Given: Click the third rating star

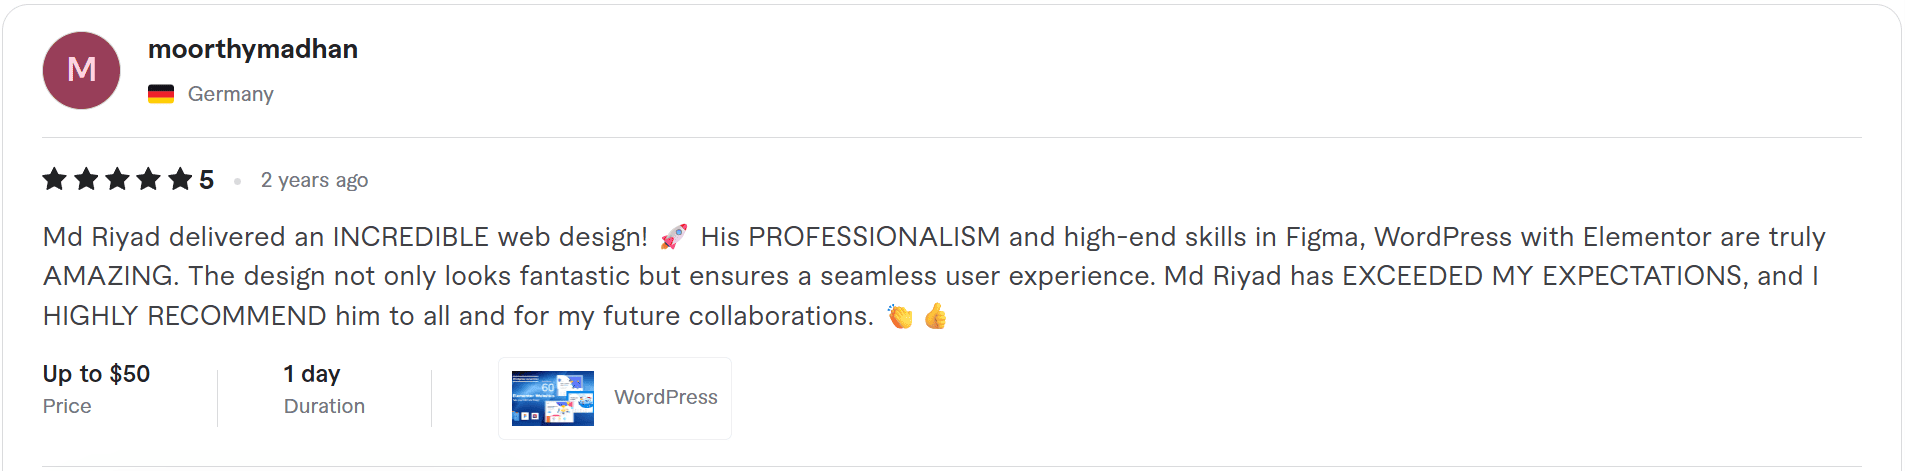Looking at the screenshot, I should (x=117, y=180).
